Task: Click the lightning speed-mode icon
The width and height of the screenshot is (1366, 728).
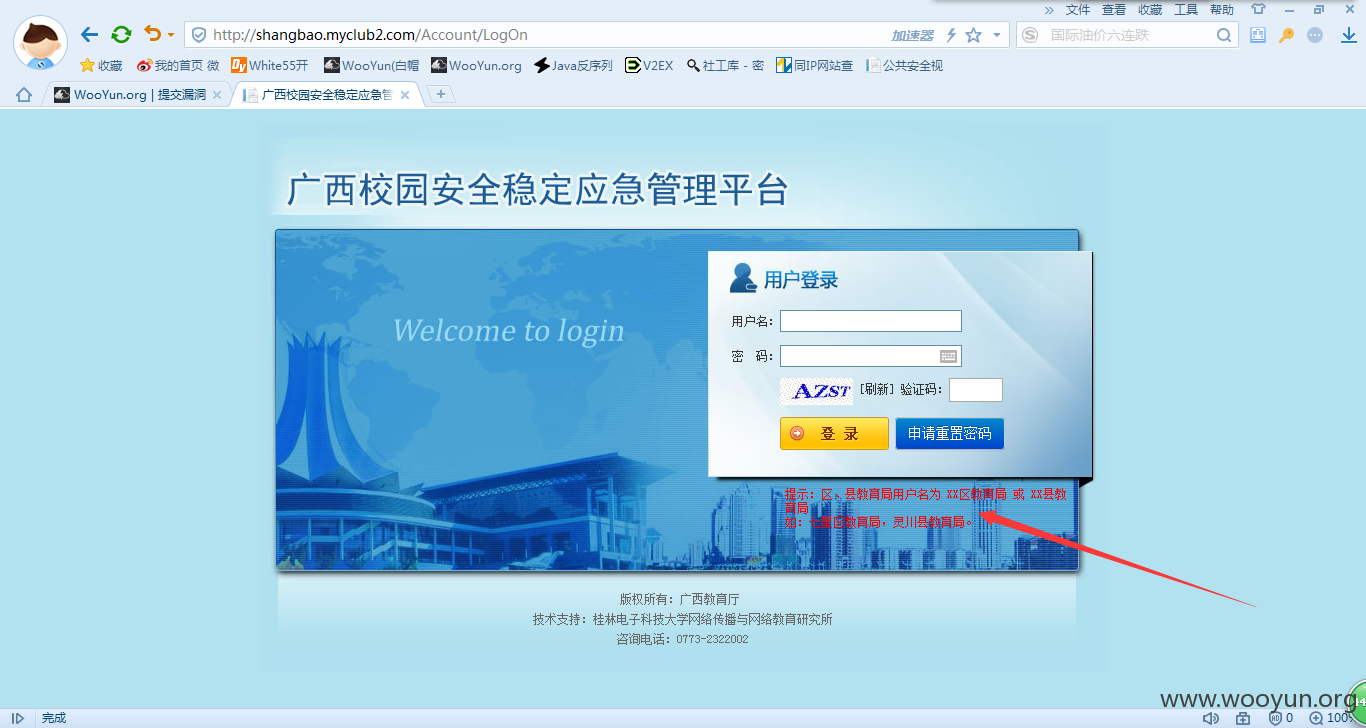Action: pyautogui.click(x=951, y=35)
